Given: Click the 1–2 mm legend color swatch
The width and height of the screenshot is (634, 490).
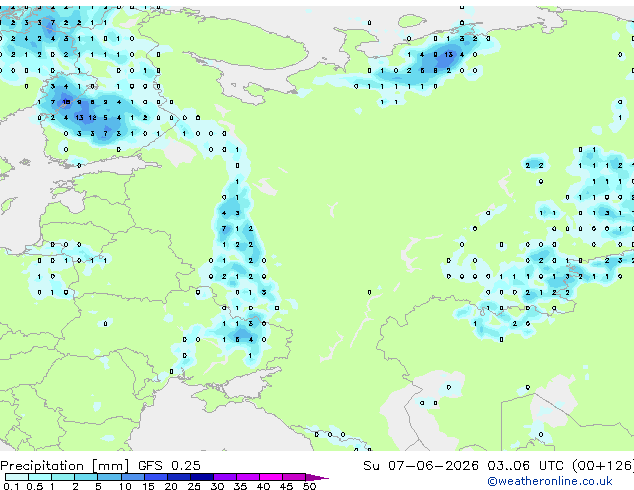Looking at the screenshot, I should [63, 477].
